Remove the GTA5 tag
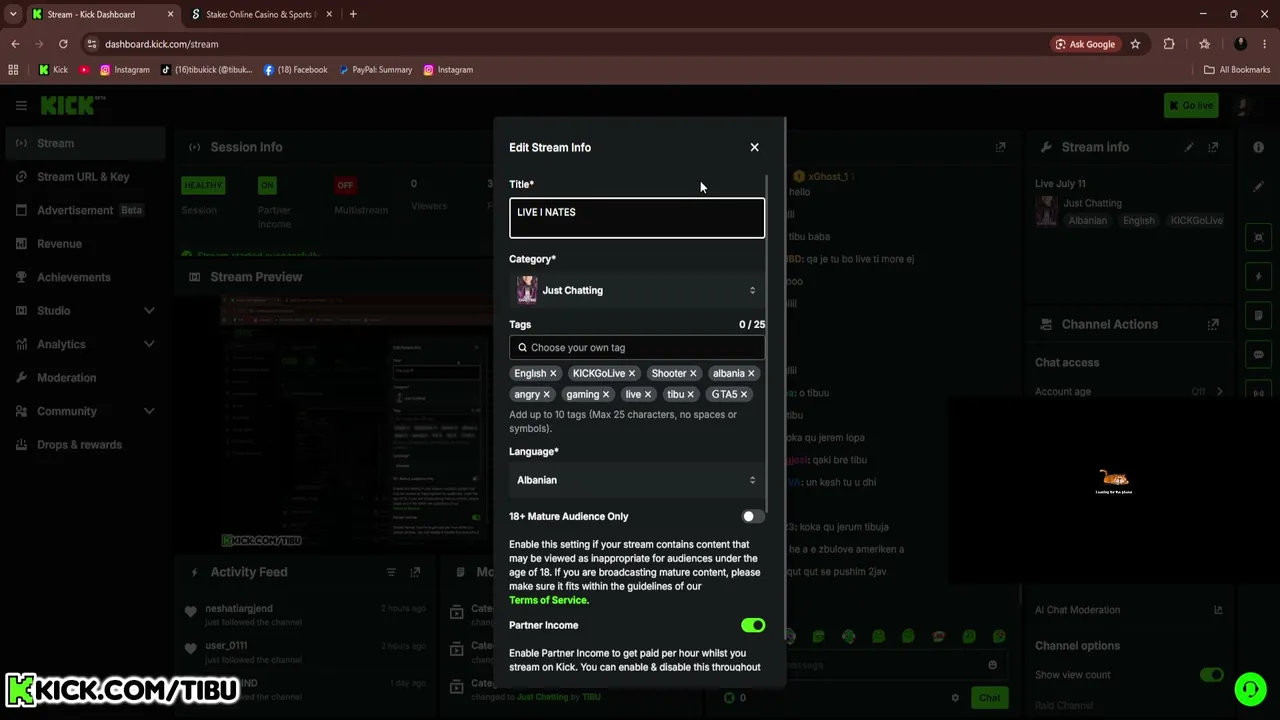Viewport: 1280px width, 720px height. pos(744,394)
